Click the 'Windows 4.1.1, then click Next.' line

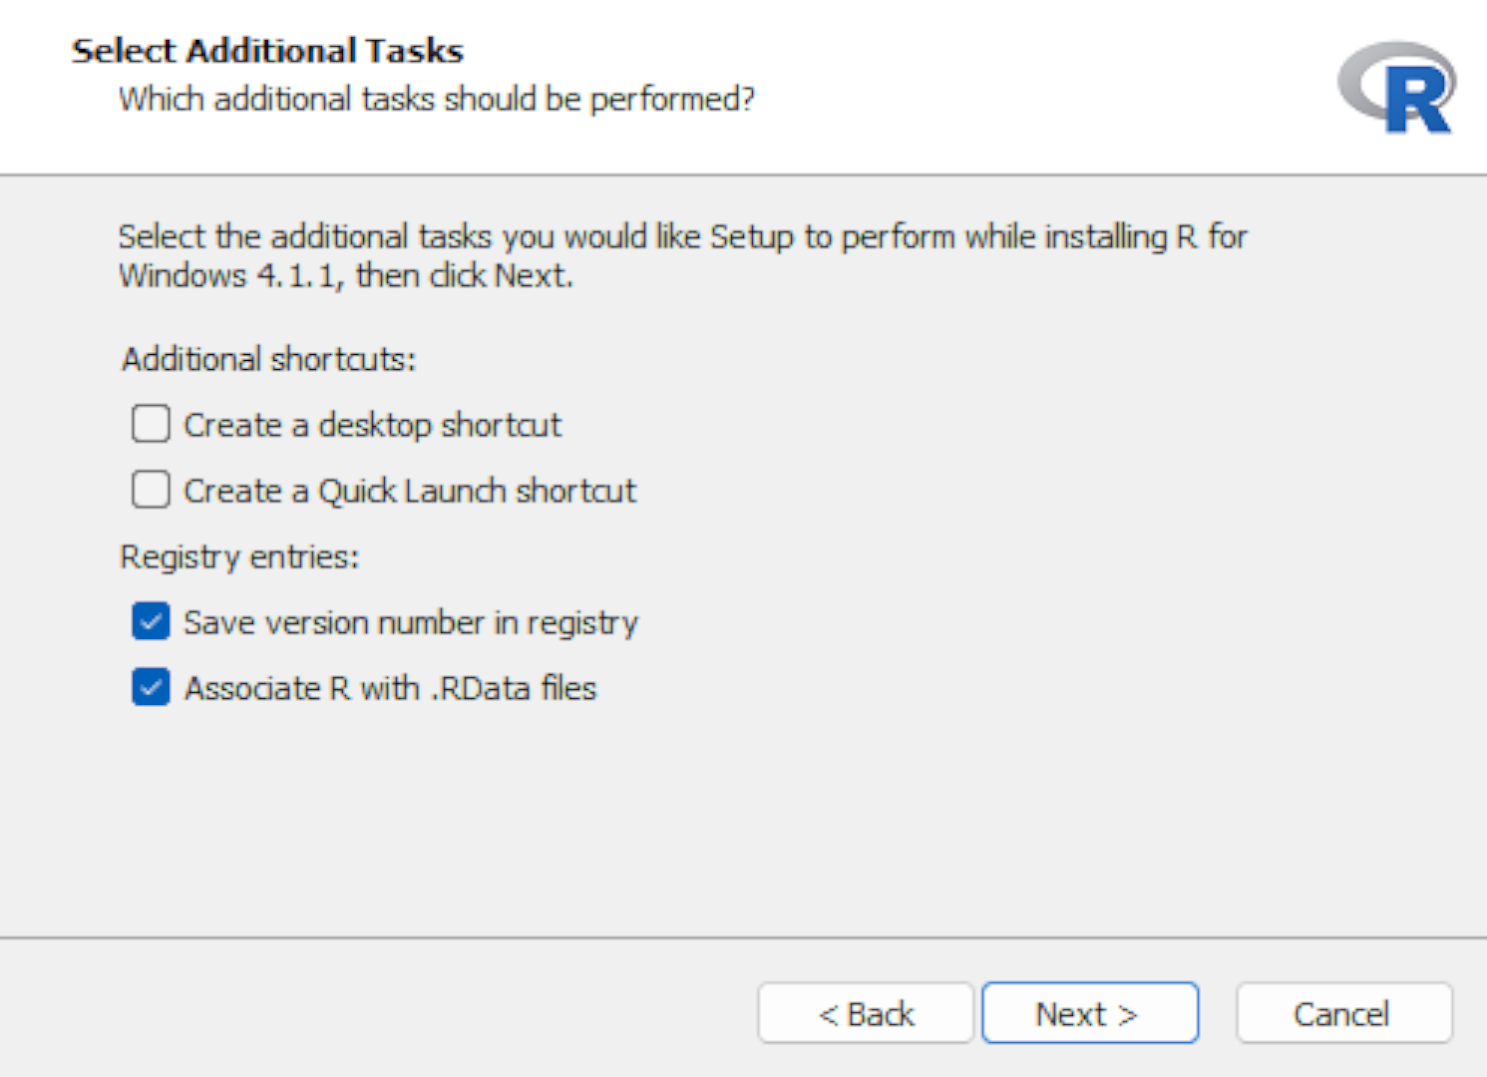point(346,275)
